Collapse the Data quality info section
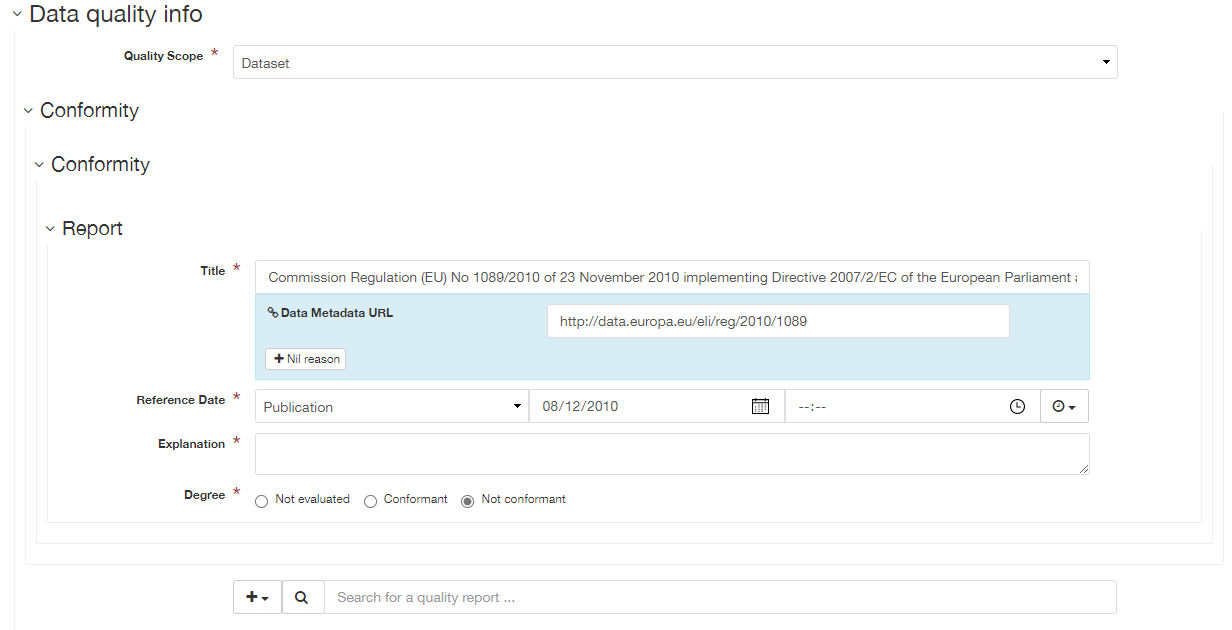The height and width of the screenshot is (630, 1232). pyautogui.click(x=17, y=15)
